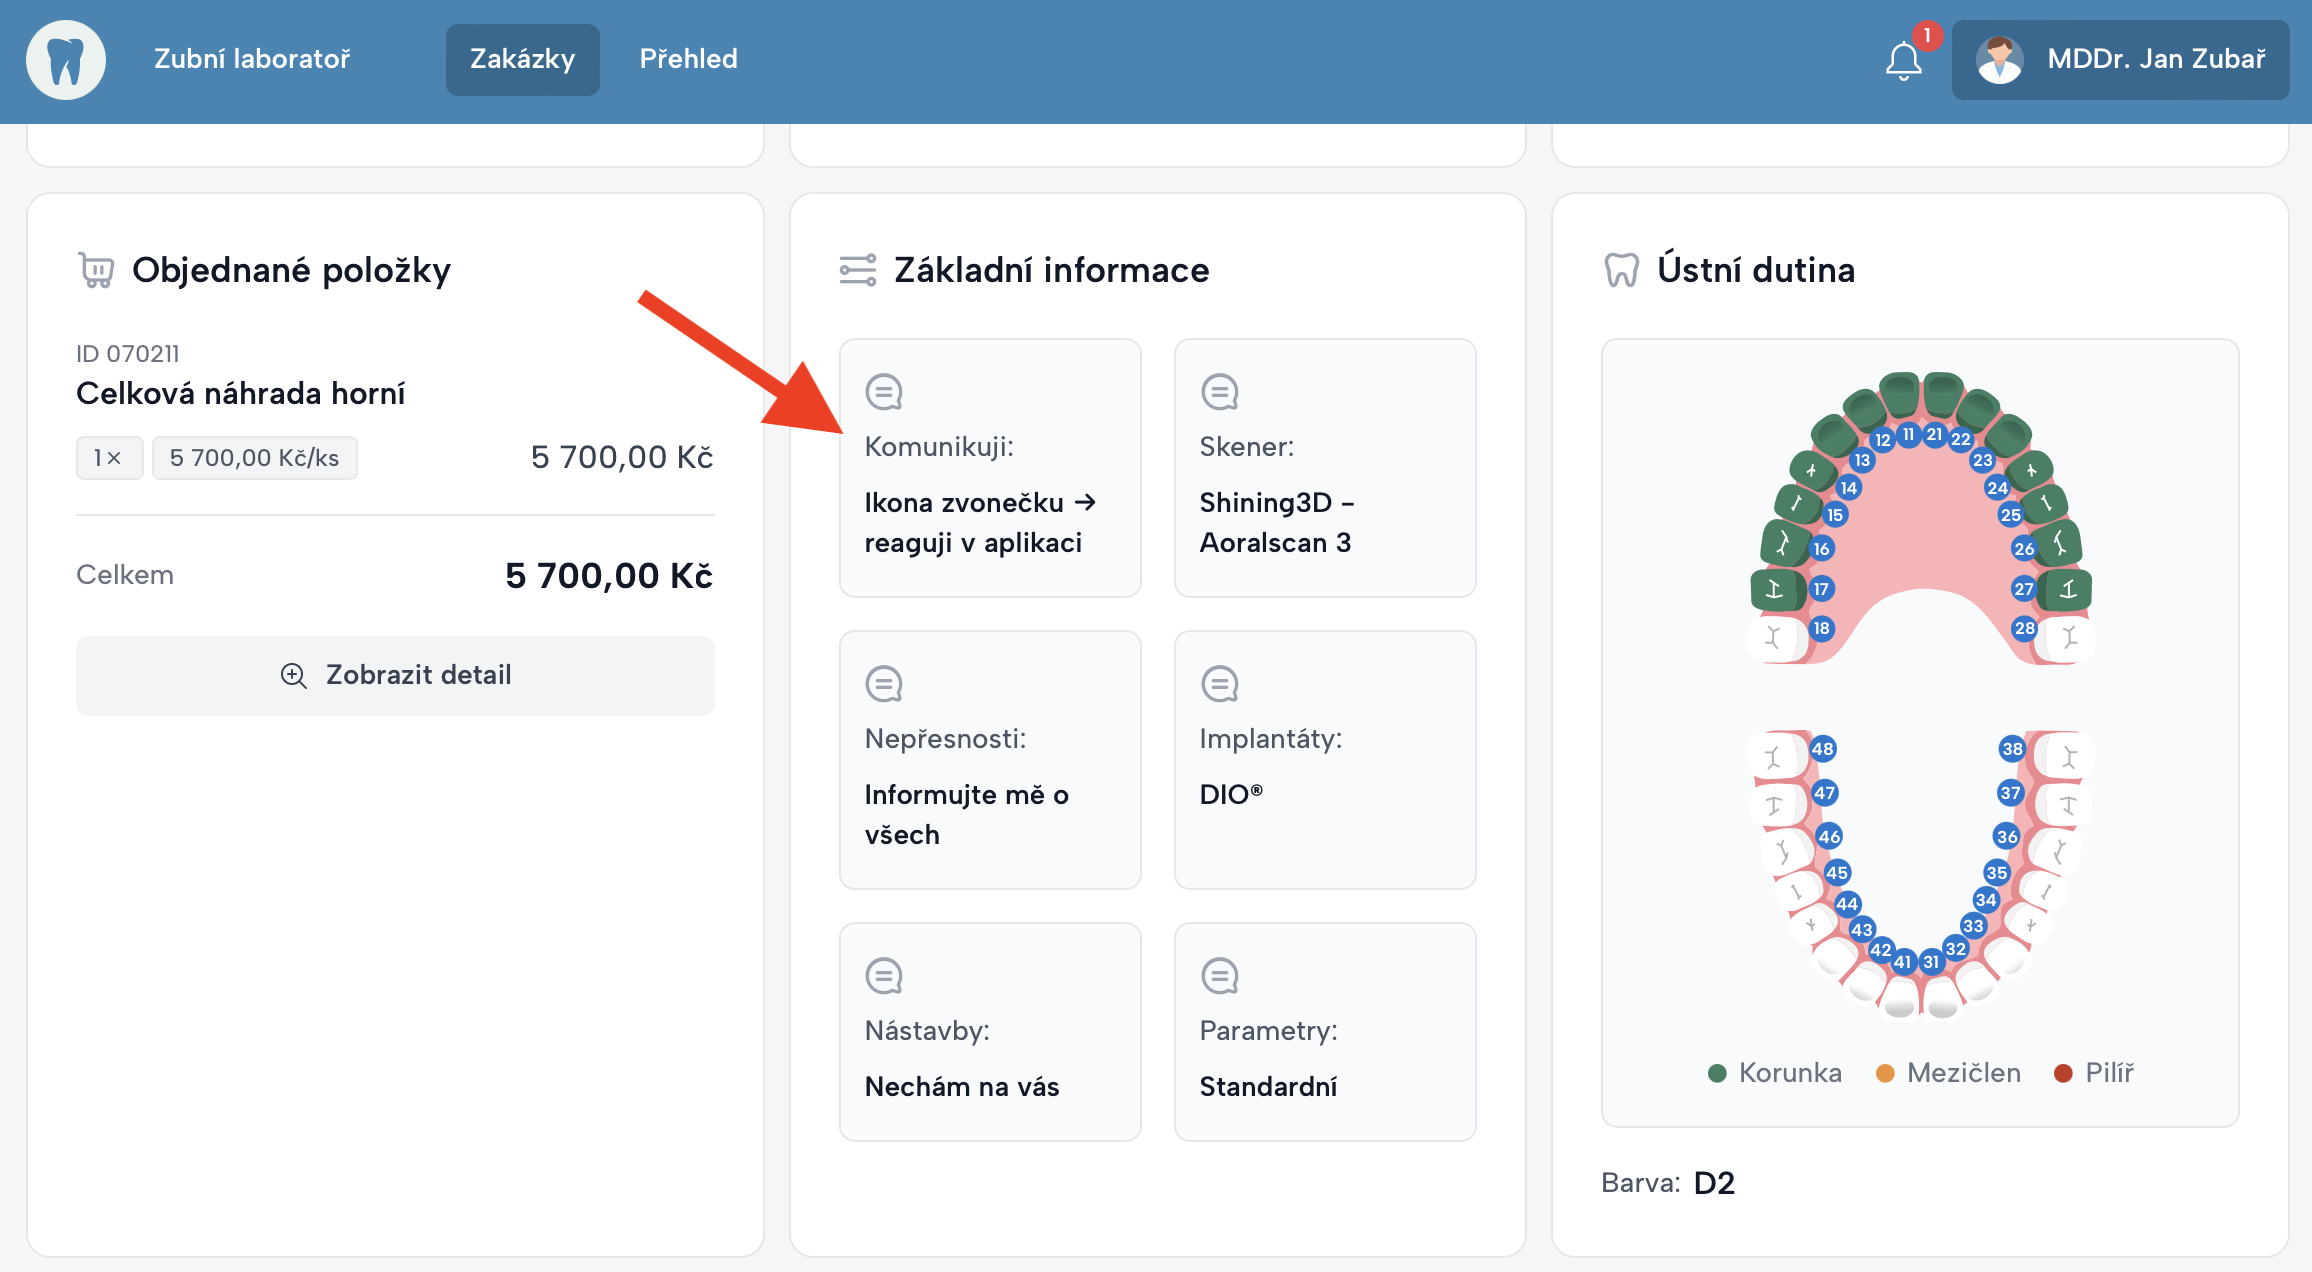
Task: Select tooth number 48 in lower jaw
Action: pos(1822,749)
